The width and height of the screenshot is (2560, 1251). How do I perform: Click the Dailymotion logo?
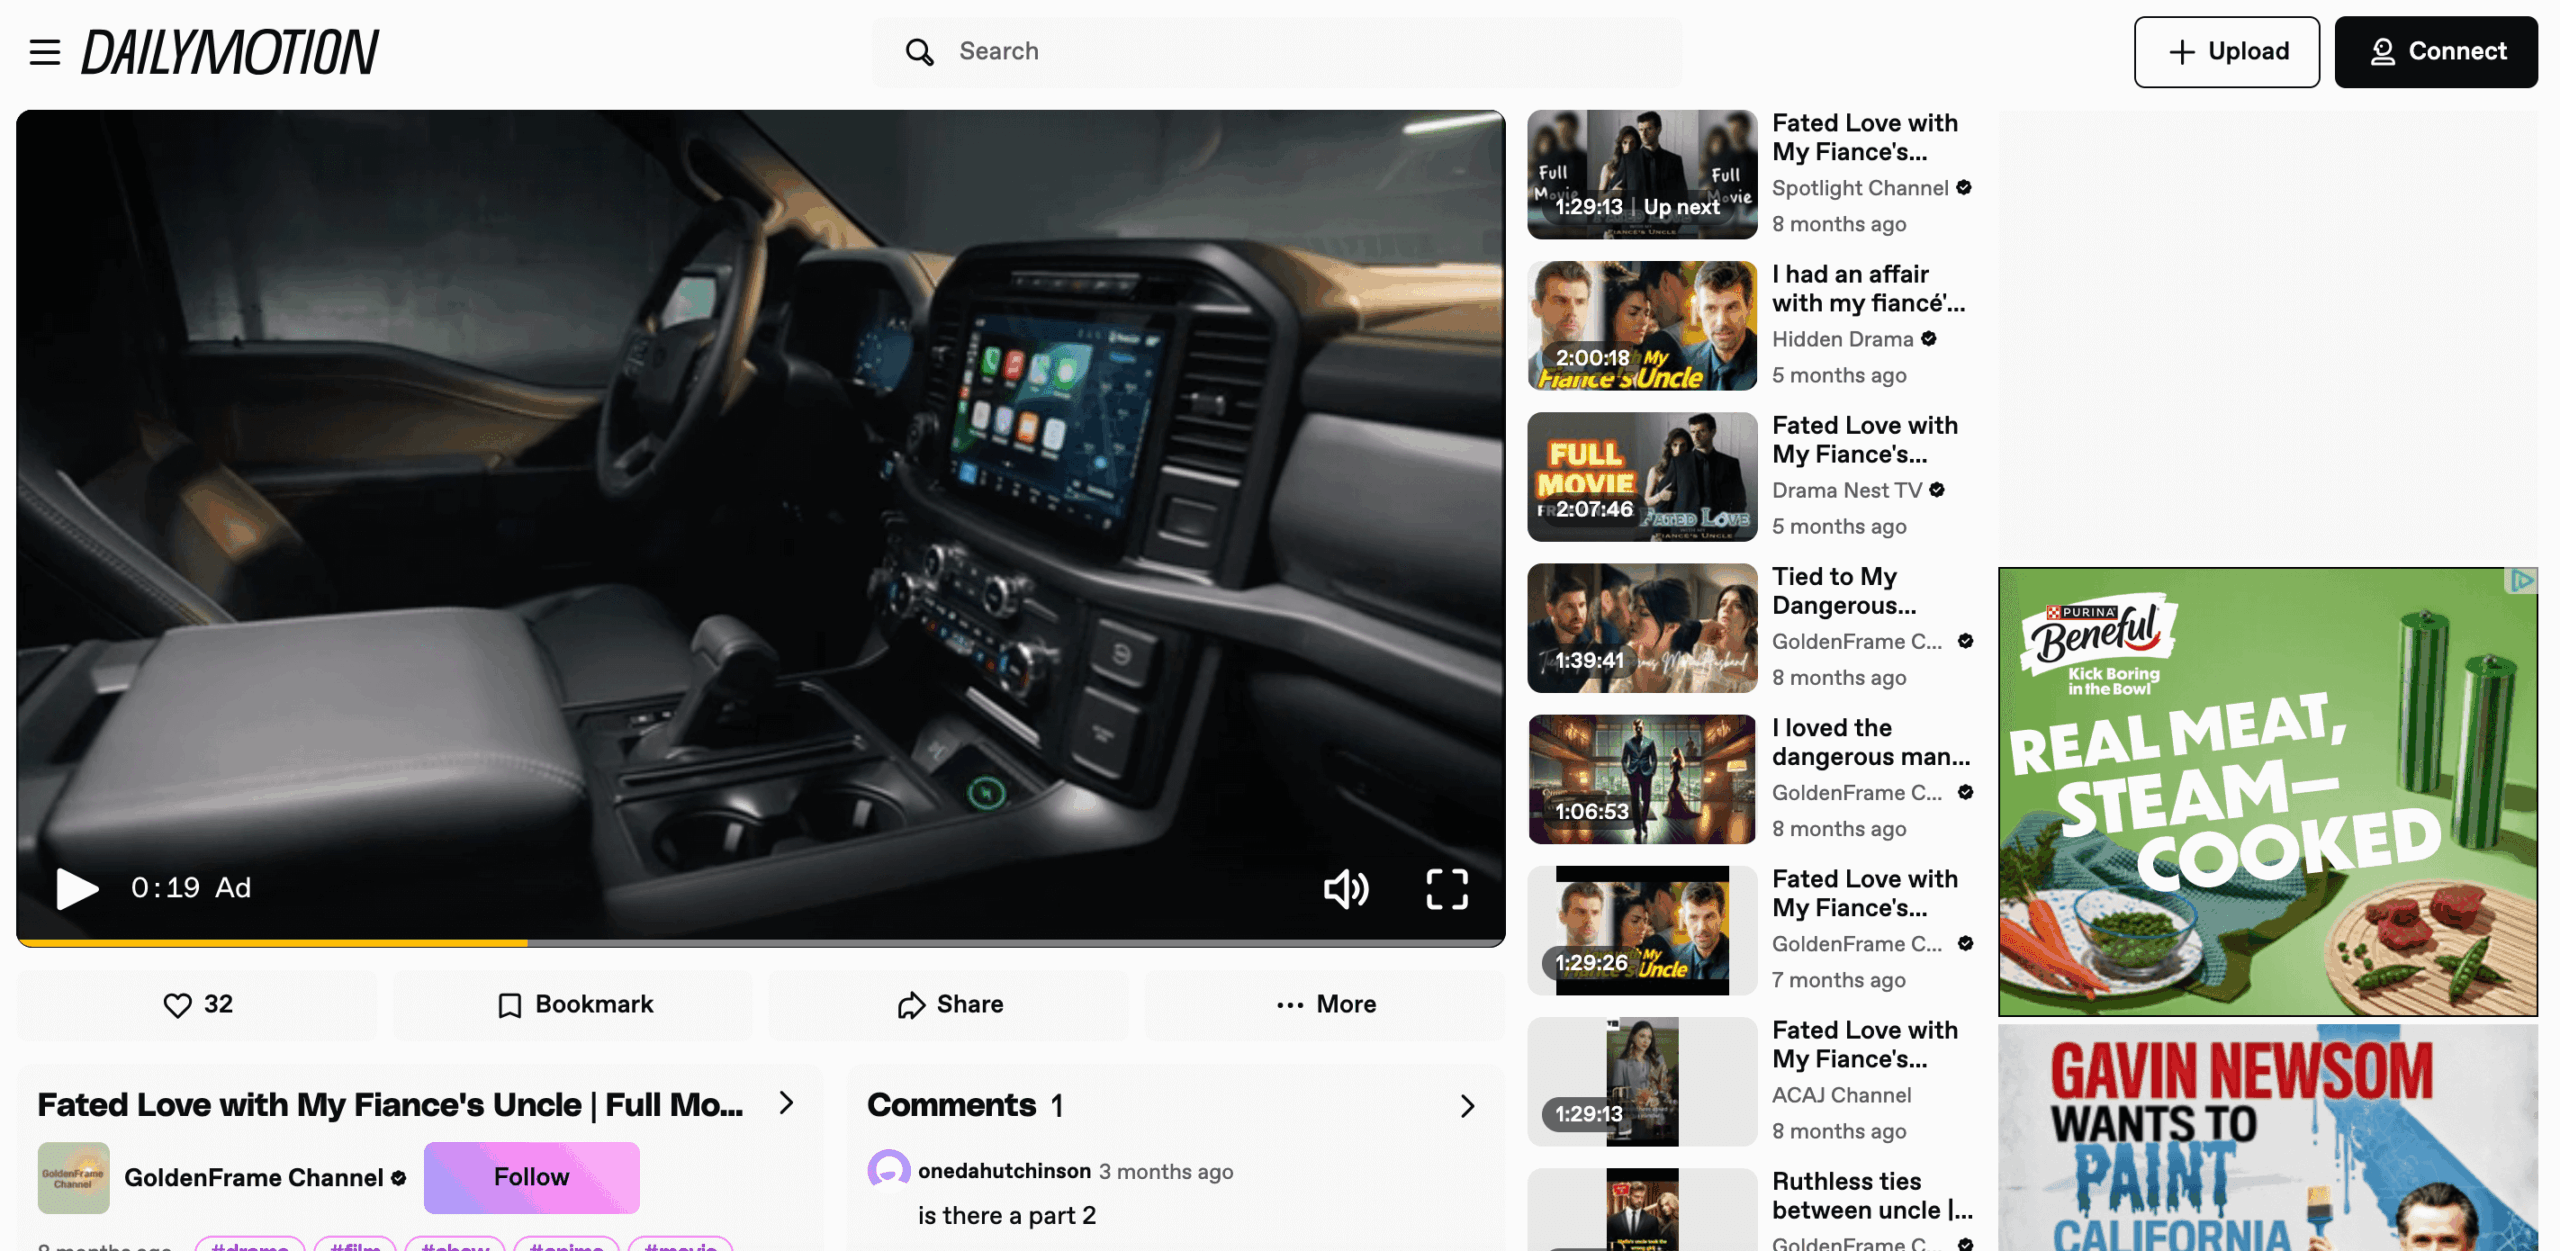coord(229,51)
